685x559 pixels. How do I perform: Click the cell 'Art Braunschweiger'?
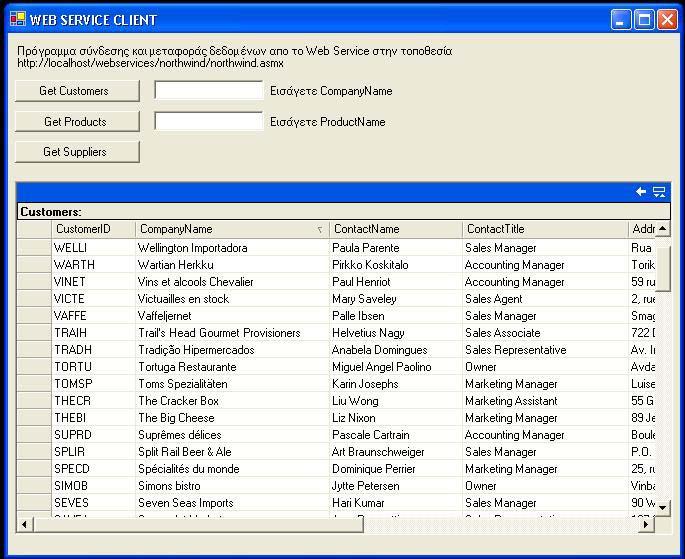[x=396, y=452]
